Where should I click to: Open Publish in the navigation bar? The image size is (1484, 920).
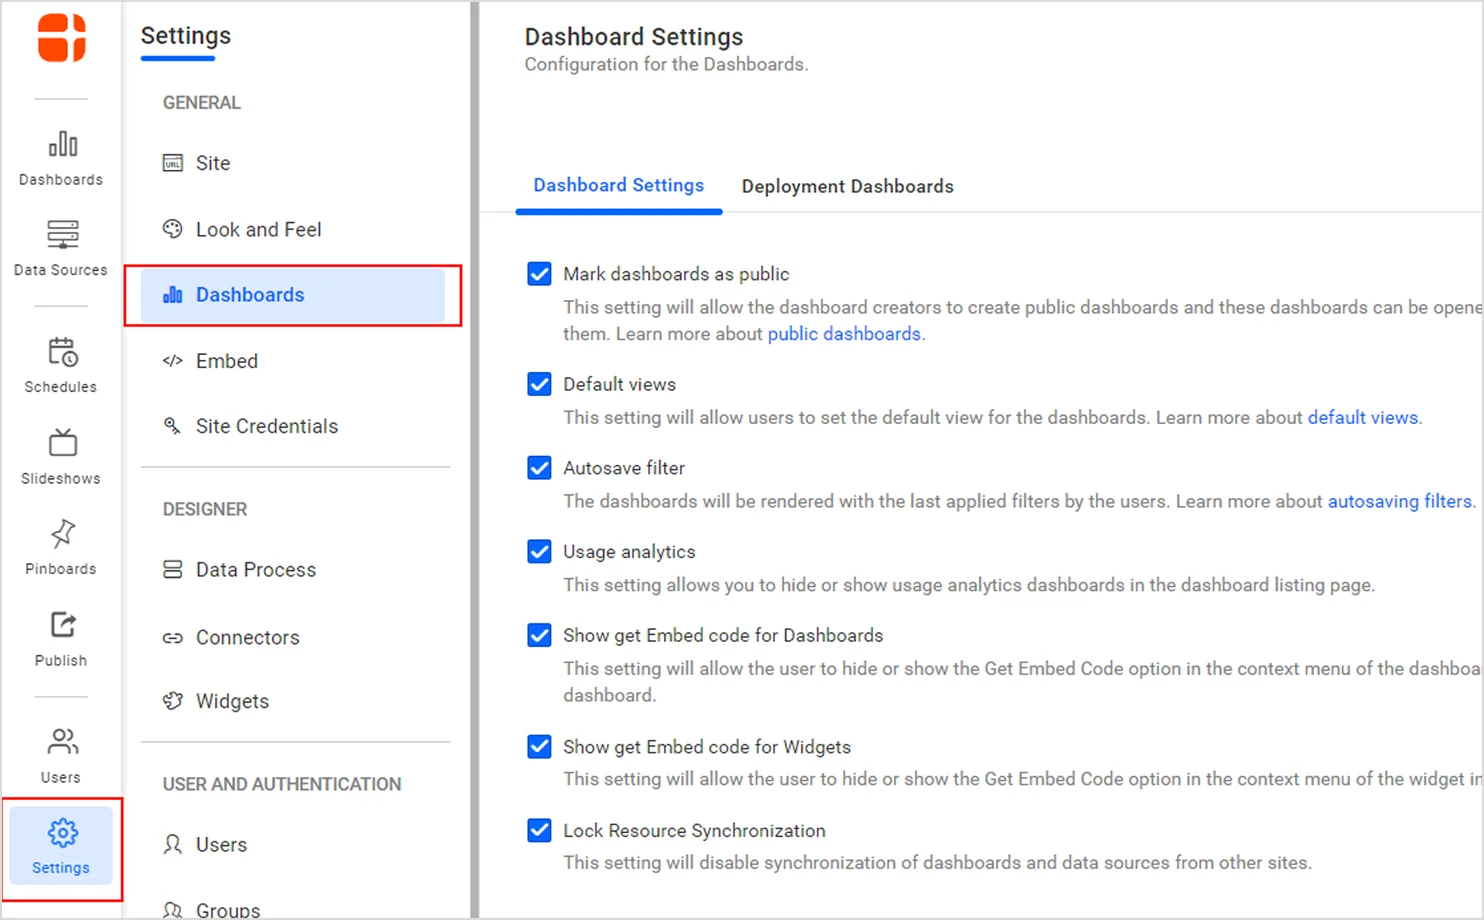(x=61, y=639)
